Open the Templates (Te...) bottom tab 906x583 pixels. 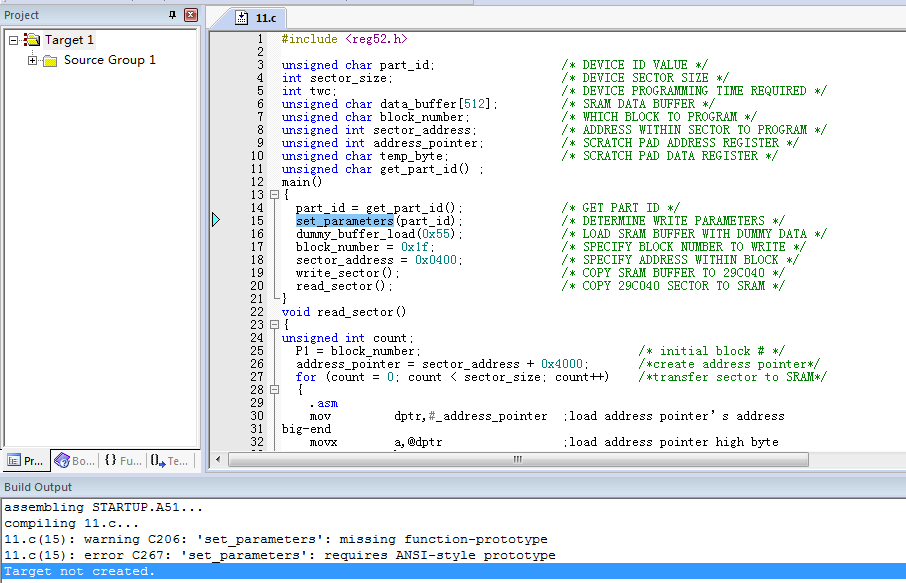[169, 461]
